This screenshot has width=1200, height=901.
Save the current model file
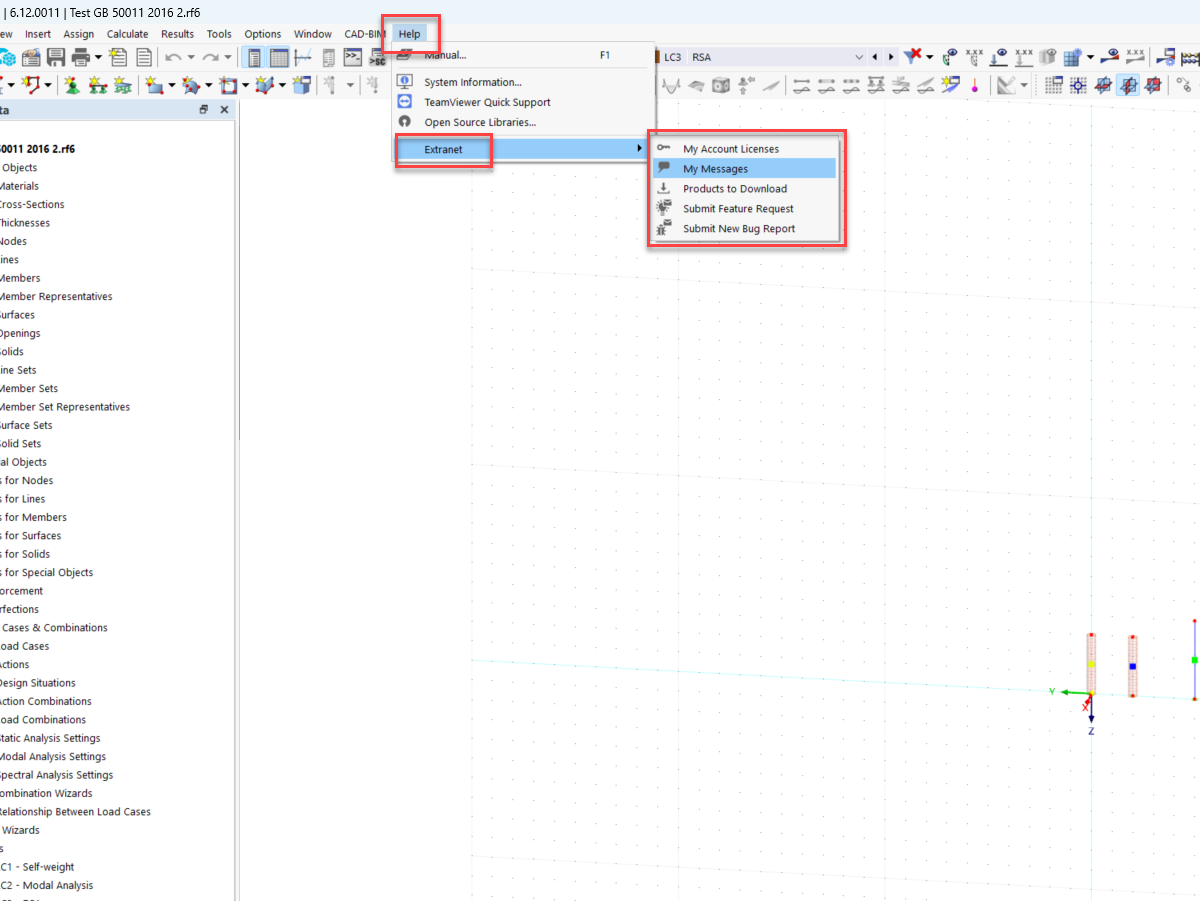point(56,57)
